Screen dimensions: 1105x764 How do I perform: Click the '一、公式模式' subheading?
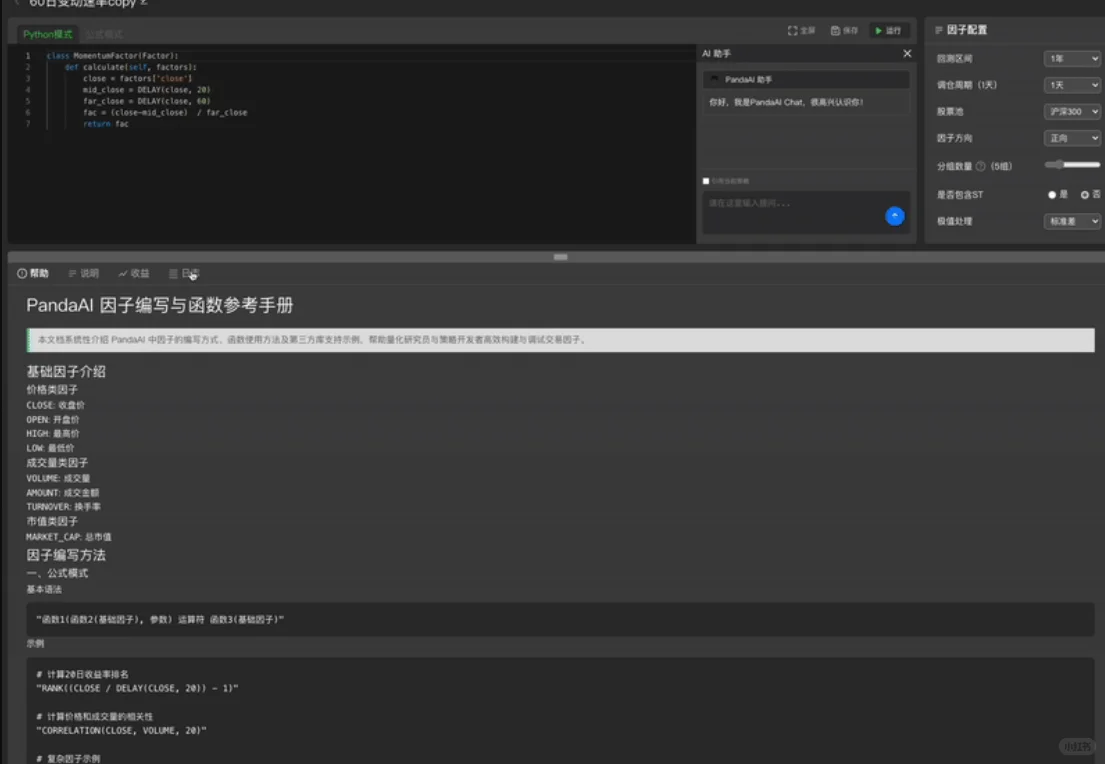57,573
